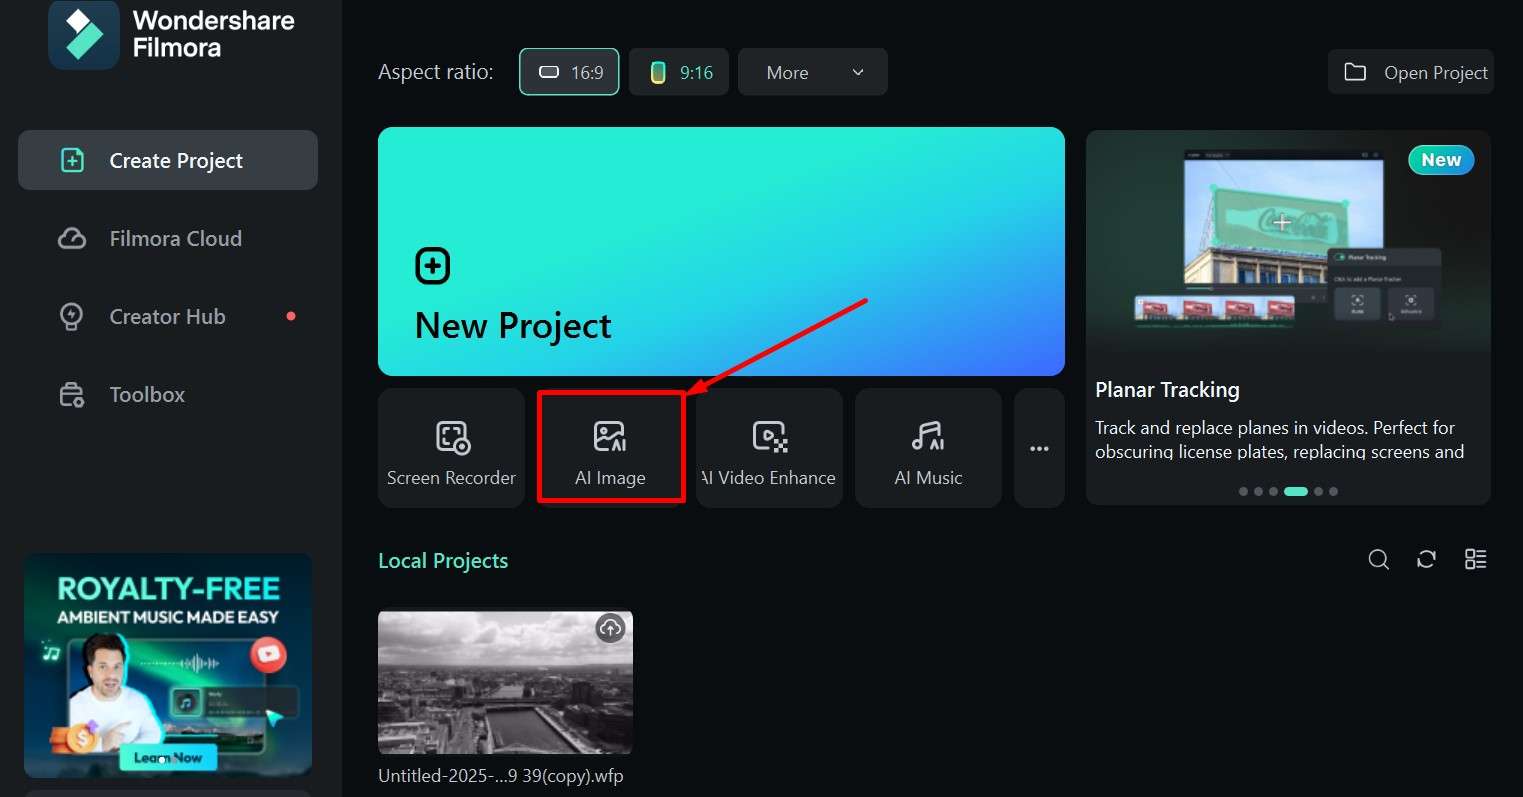The width and height of the screenshot is (1523, 797).
Task: Click the Create Project plus-file icon
Action: pos(72,160)
